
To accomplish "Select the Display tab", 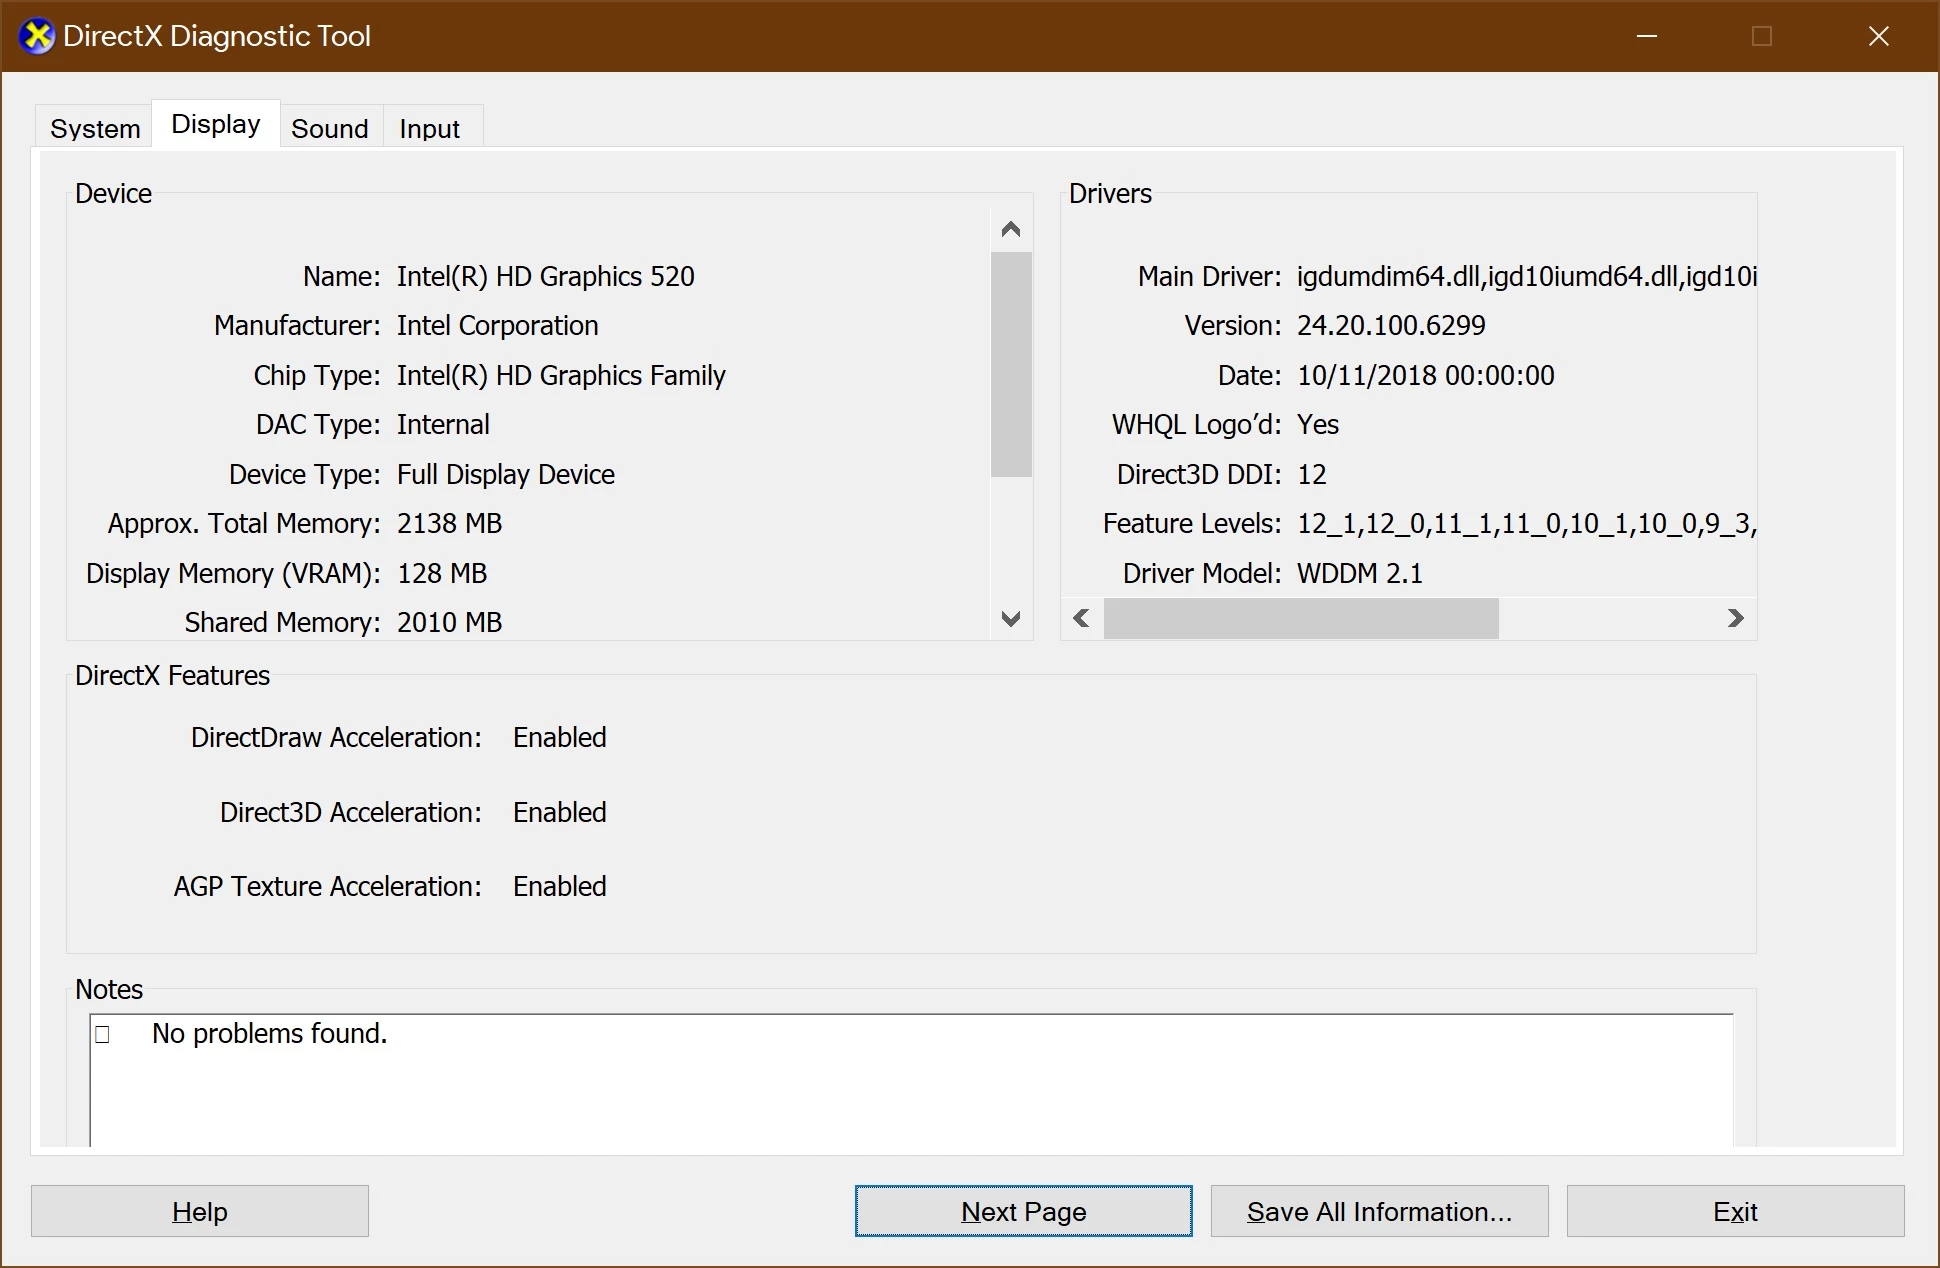I will [x=215, y=125].
